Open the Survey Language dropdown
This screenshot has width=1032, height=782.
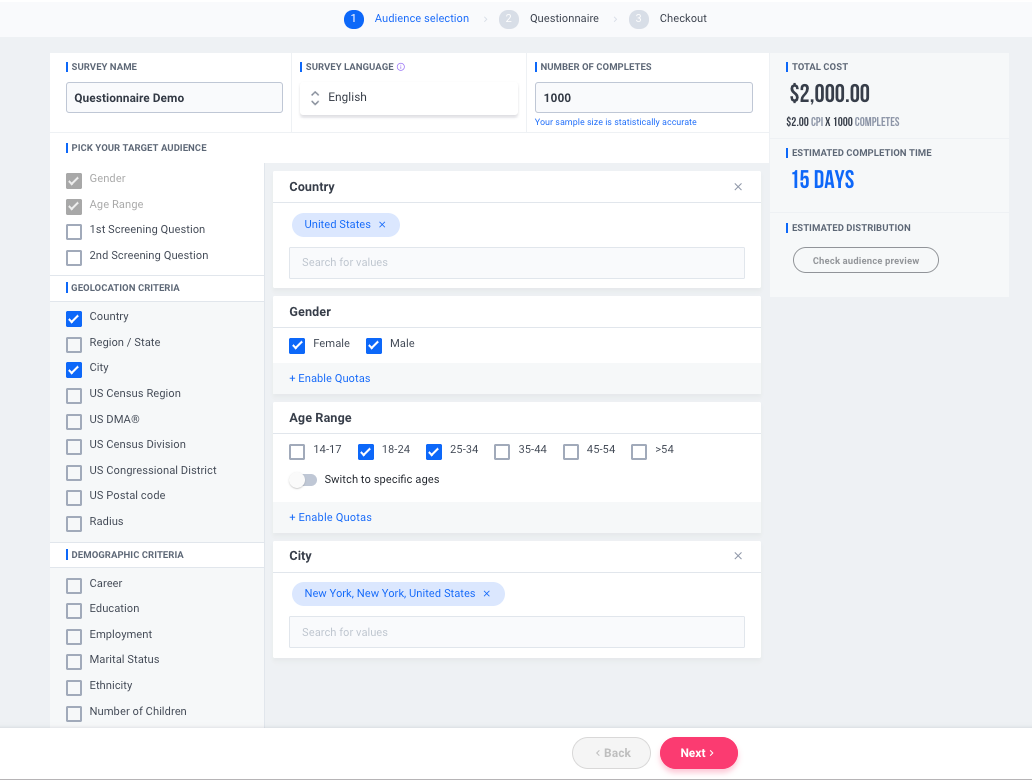pos(409,98)
